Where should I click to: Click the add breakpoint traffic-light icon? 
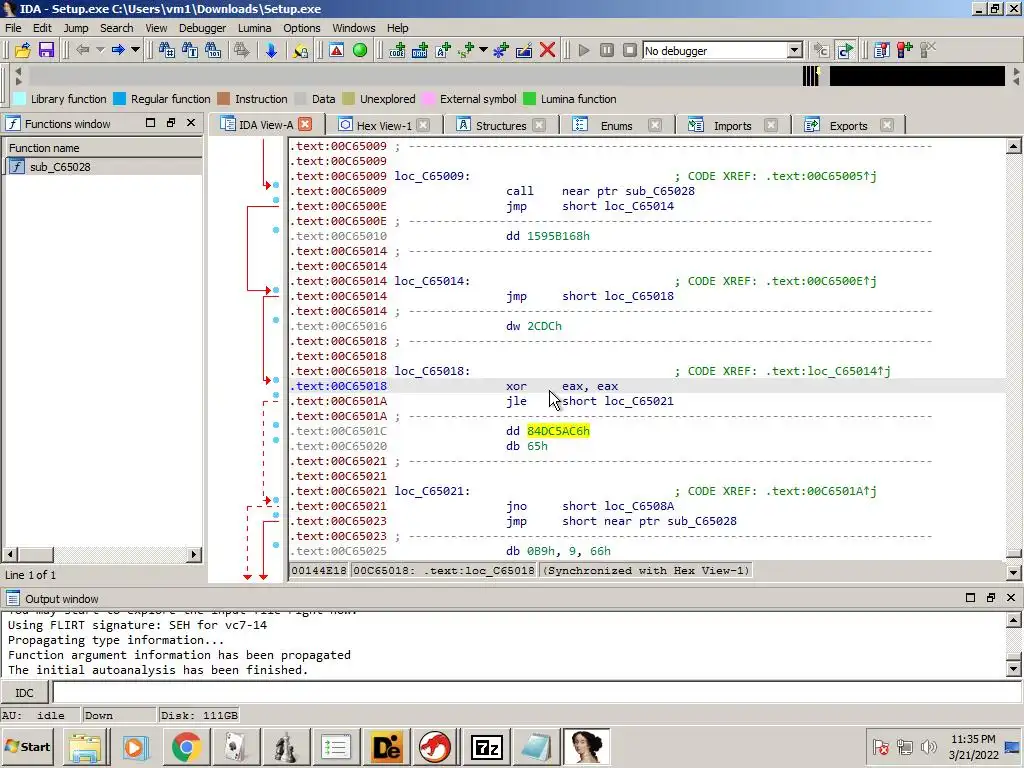coord(904,50)
